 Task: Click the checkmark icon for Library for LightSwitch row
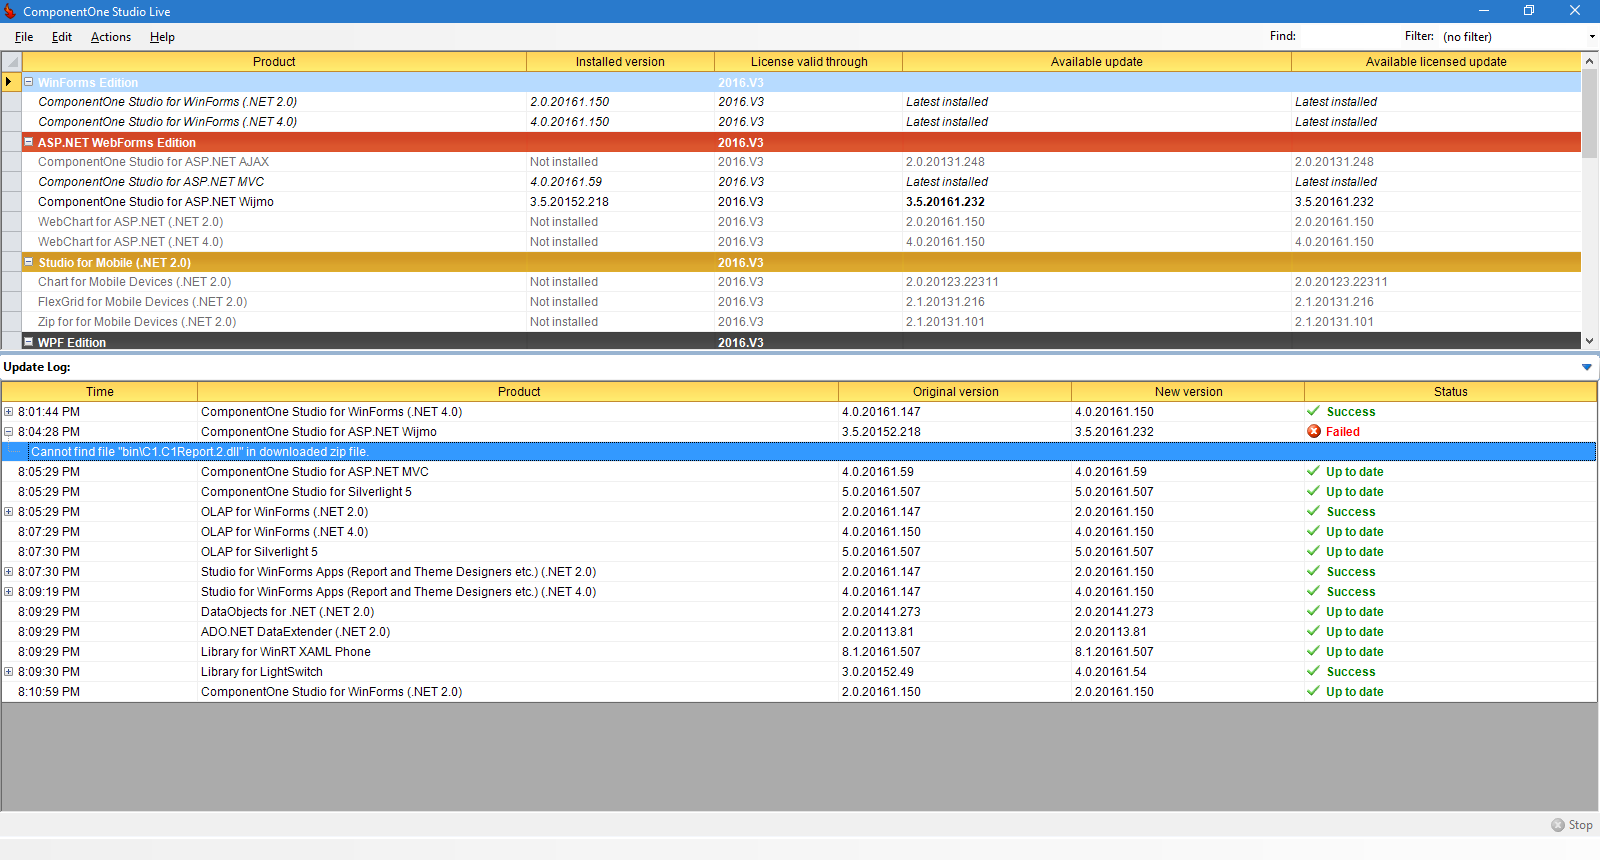click(1314, 671)
